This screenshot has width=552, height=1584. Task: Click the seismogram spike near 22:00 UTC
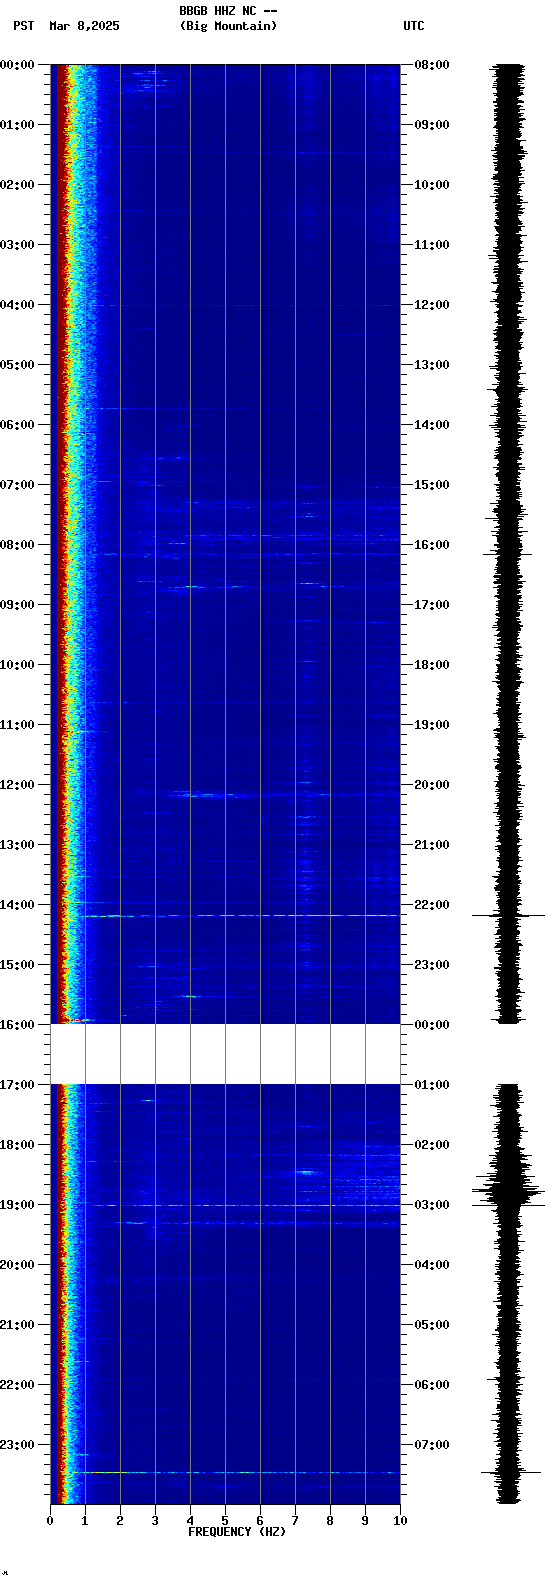point(509,915)
